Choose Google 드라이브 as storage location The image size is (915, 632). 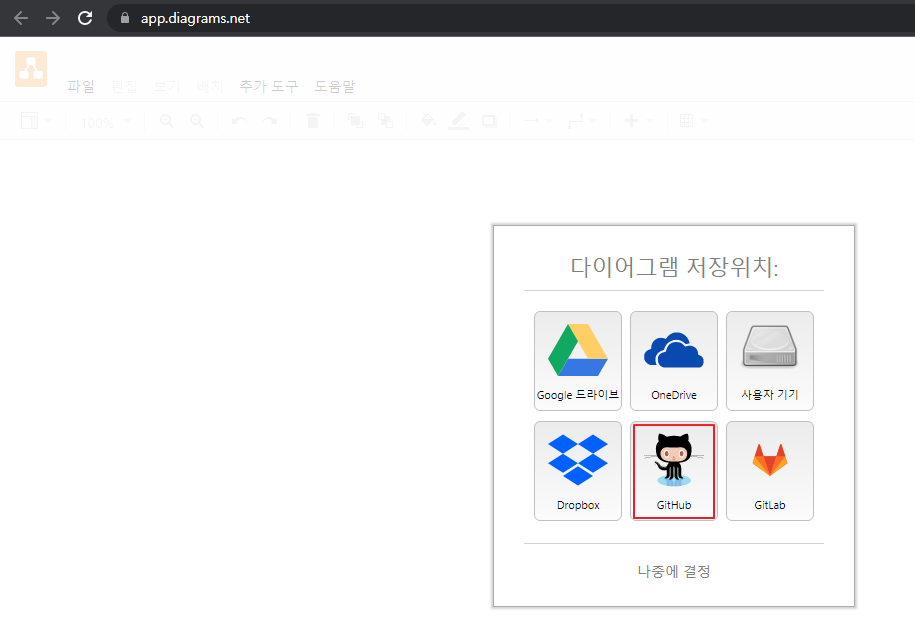click(578, 361)
